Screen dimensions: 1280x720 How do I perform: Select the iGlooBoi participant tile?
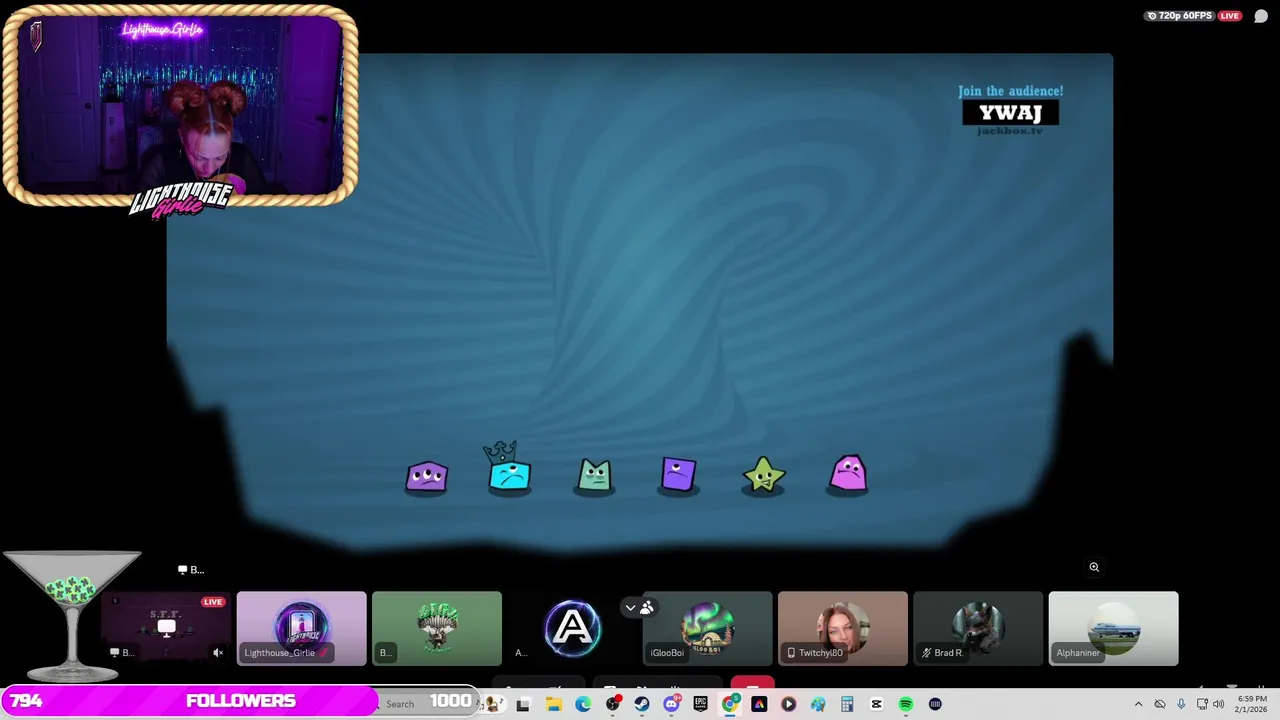707,628
